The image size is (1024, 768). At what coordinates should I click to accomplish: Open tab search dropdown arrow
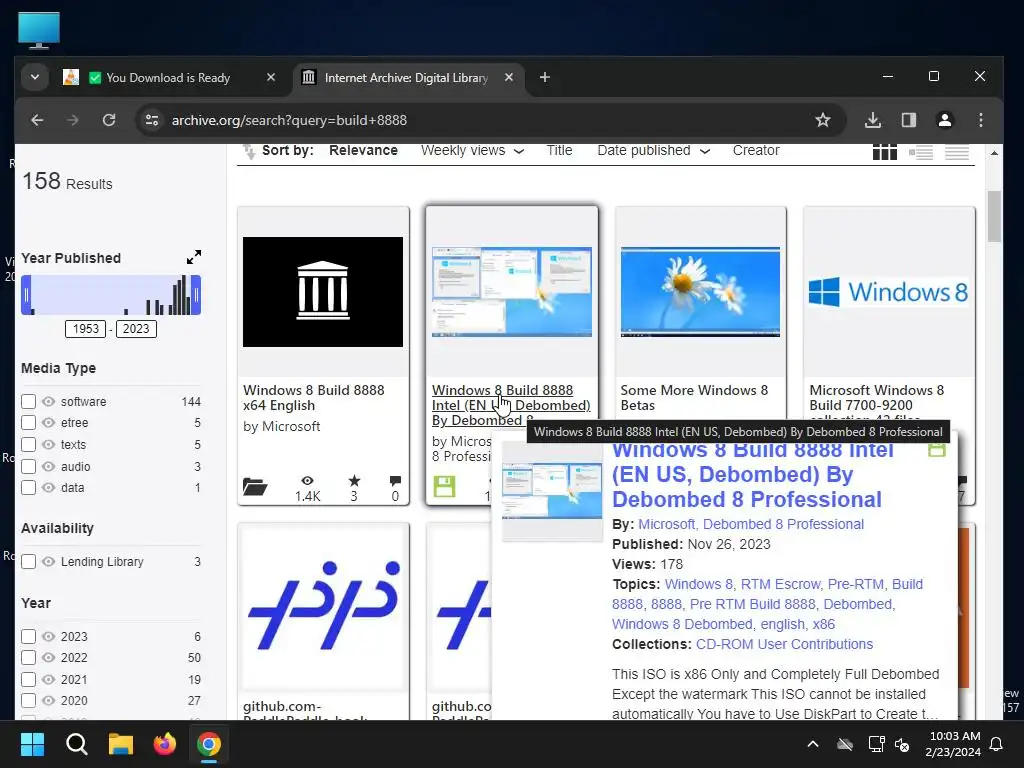pos(35,78)
